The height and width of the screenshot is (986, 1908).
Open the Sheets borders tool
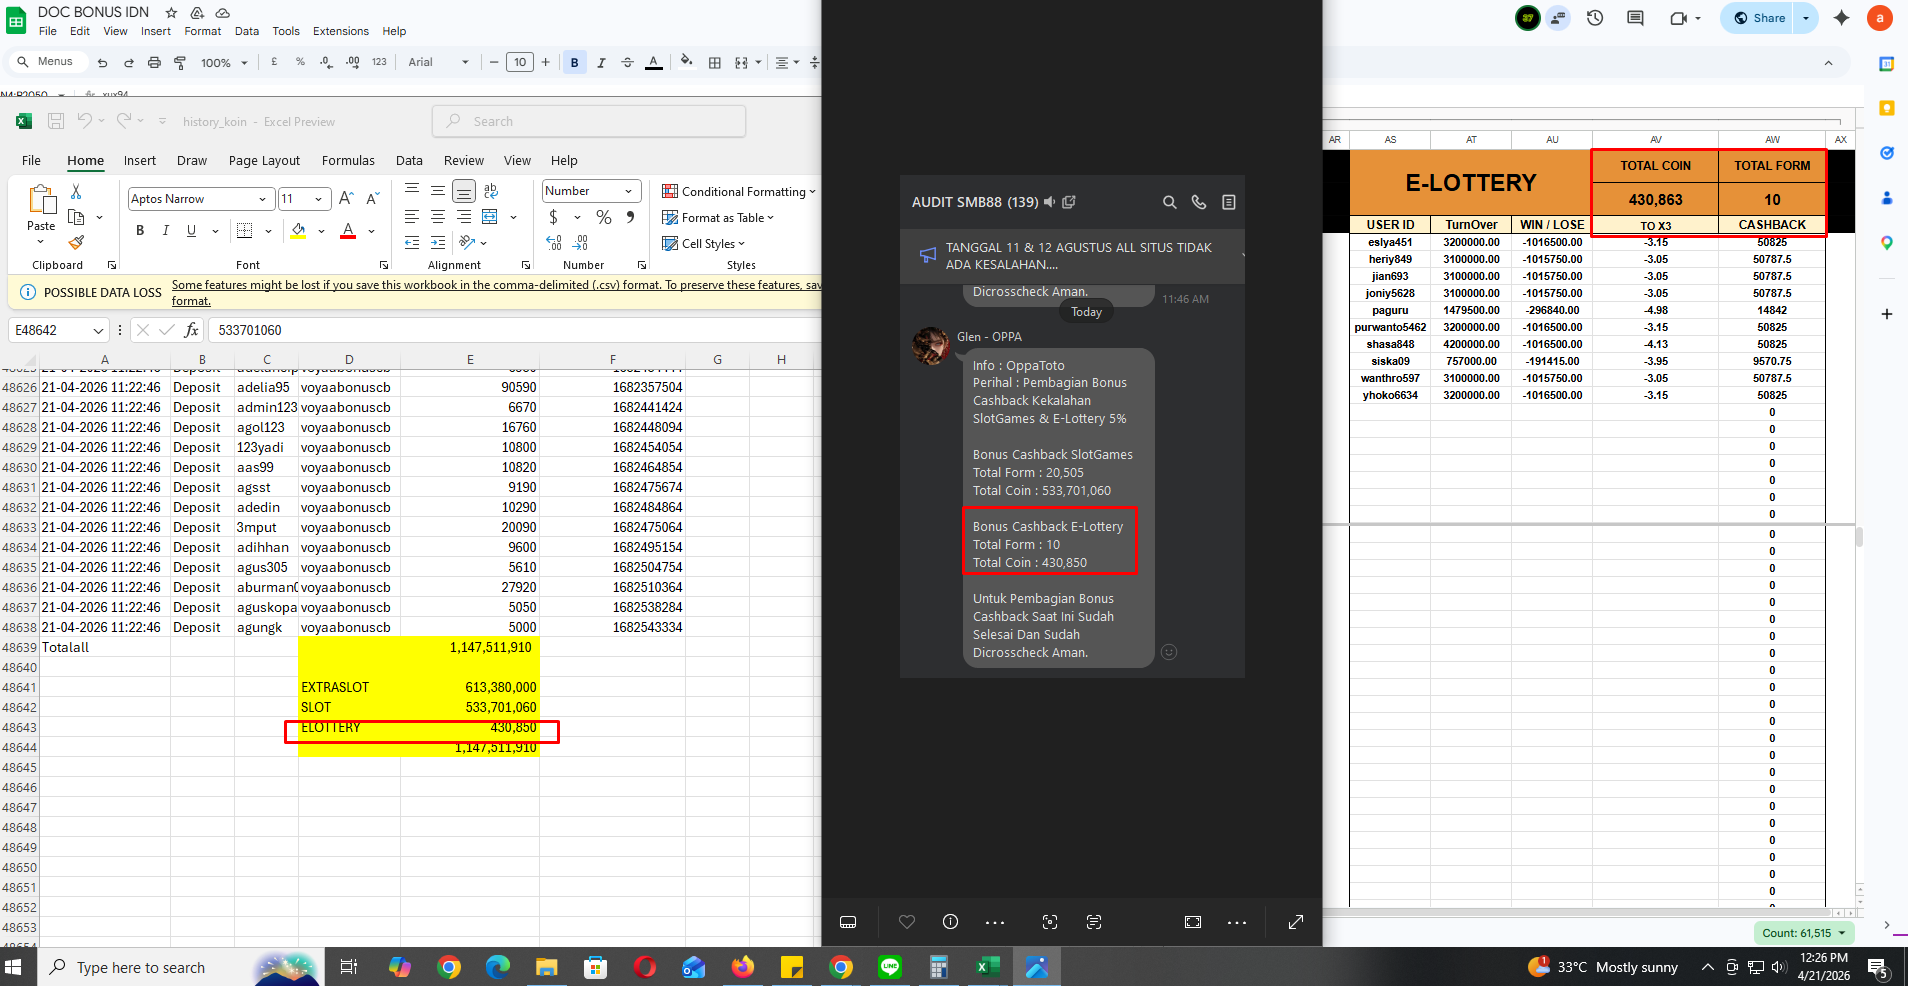pos(714,62)
